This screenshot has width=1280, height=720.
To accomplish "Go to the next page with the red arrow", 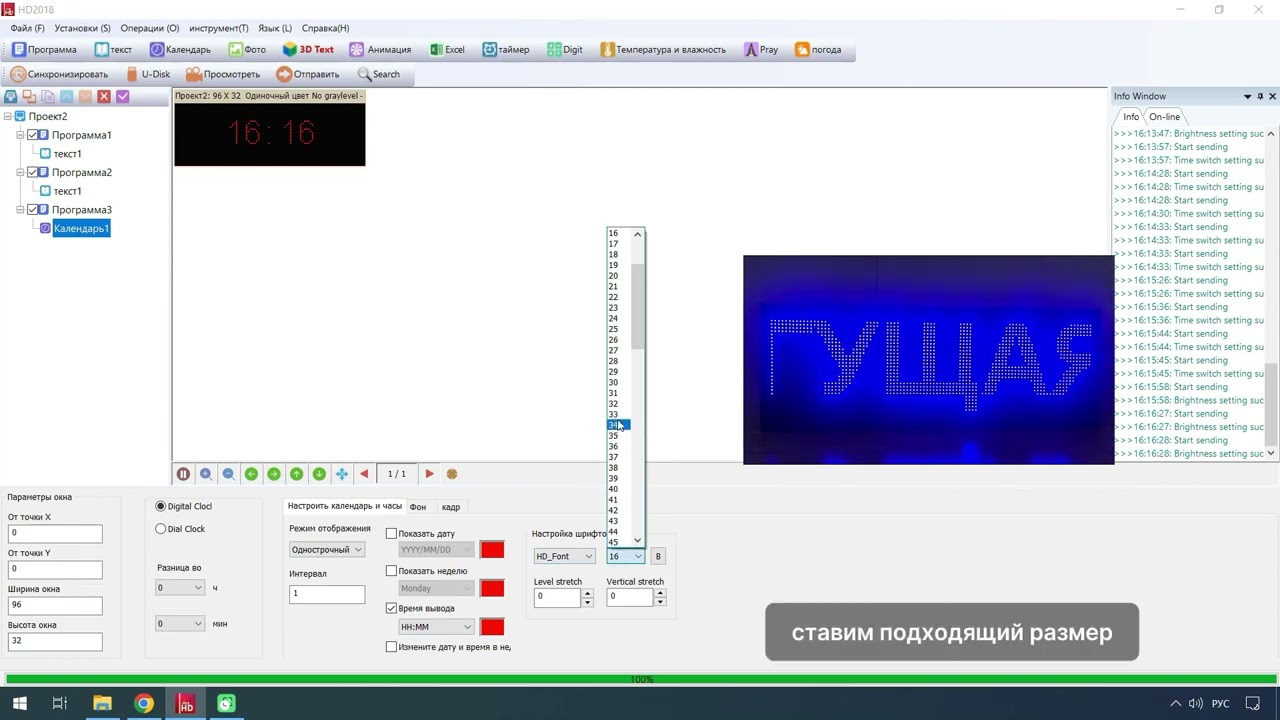I will click(x=429, y=474).
